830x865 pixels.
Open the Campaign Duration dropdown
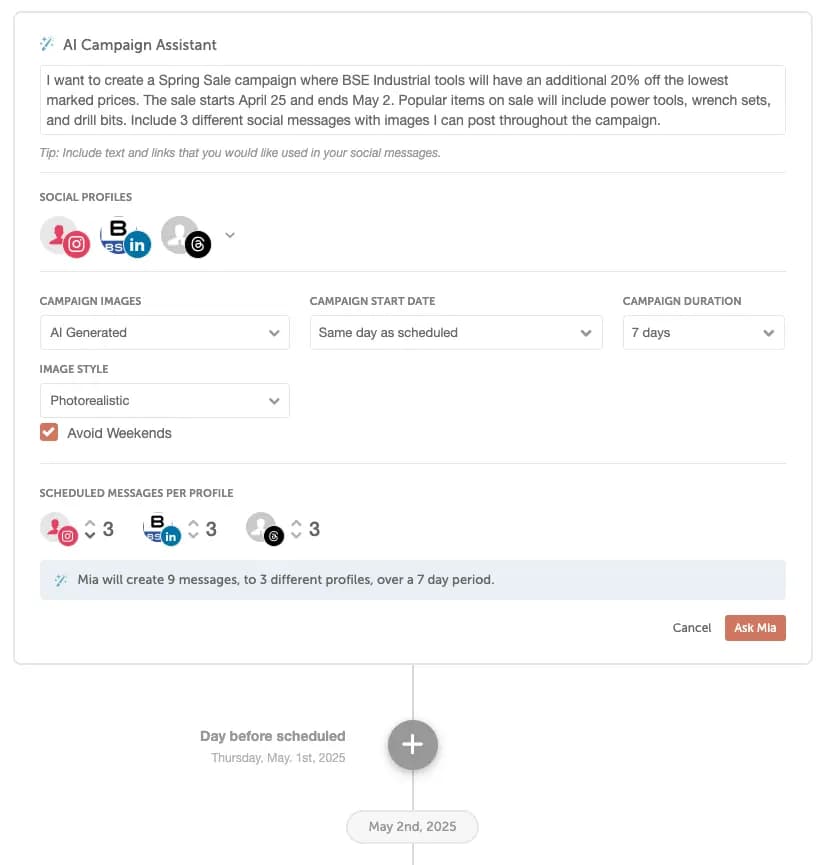point(703,333)
